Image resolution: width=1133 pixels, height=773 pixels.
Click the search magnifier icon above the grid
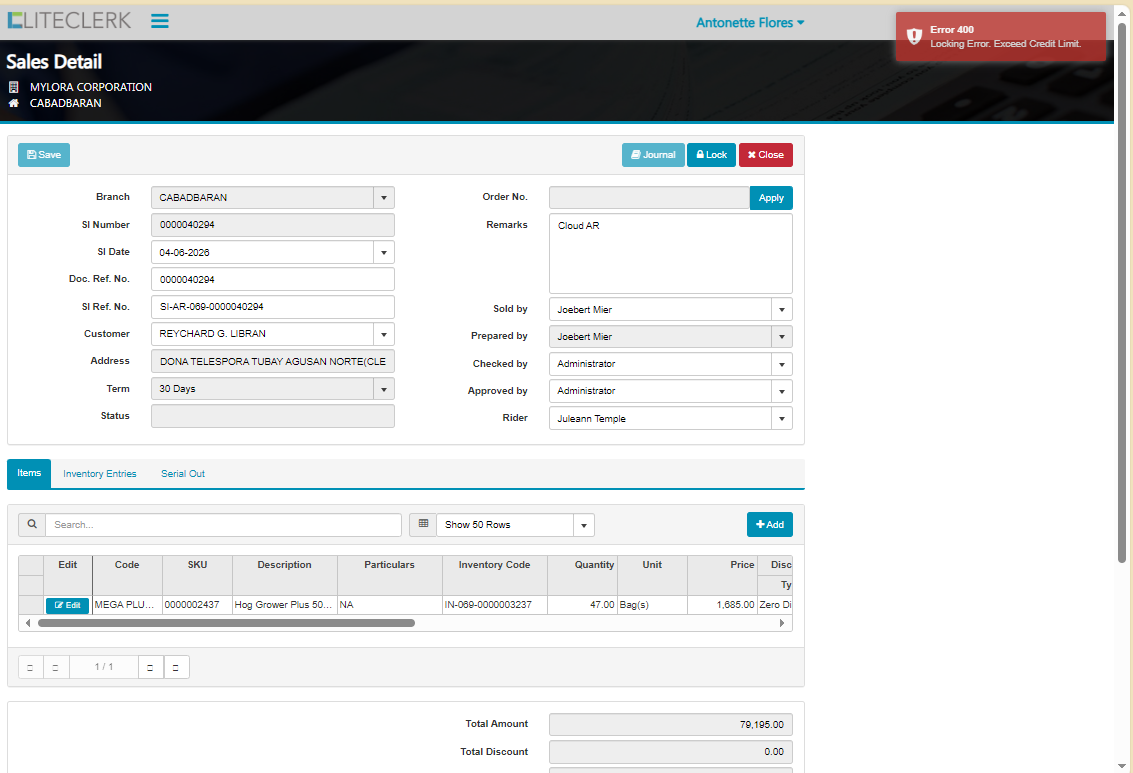click(32, 524)
